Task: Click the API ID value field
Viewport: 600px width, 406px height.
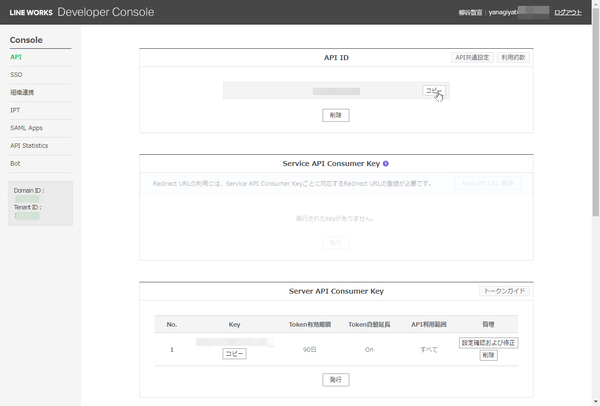Action: (336, 91)
